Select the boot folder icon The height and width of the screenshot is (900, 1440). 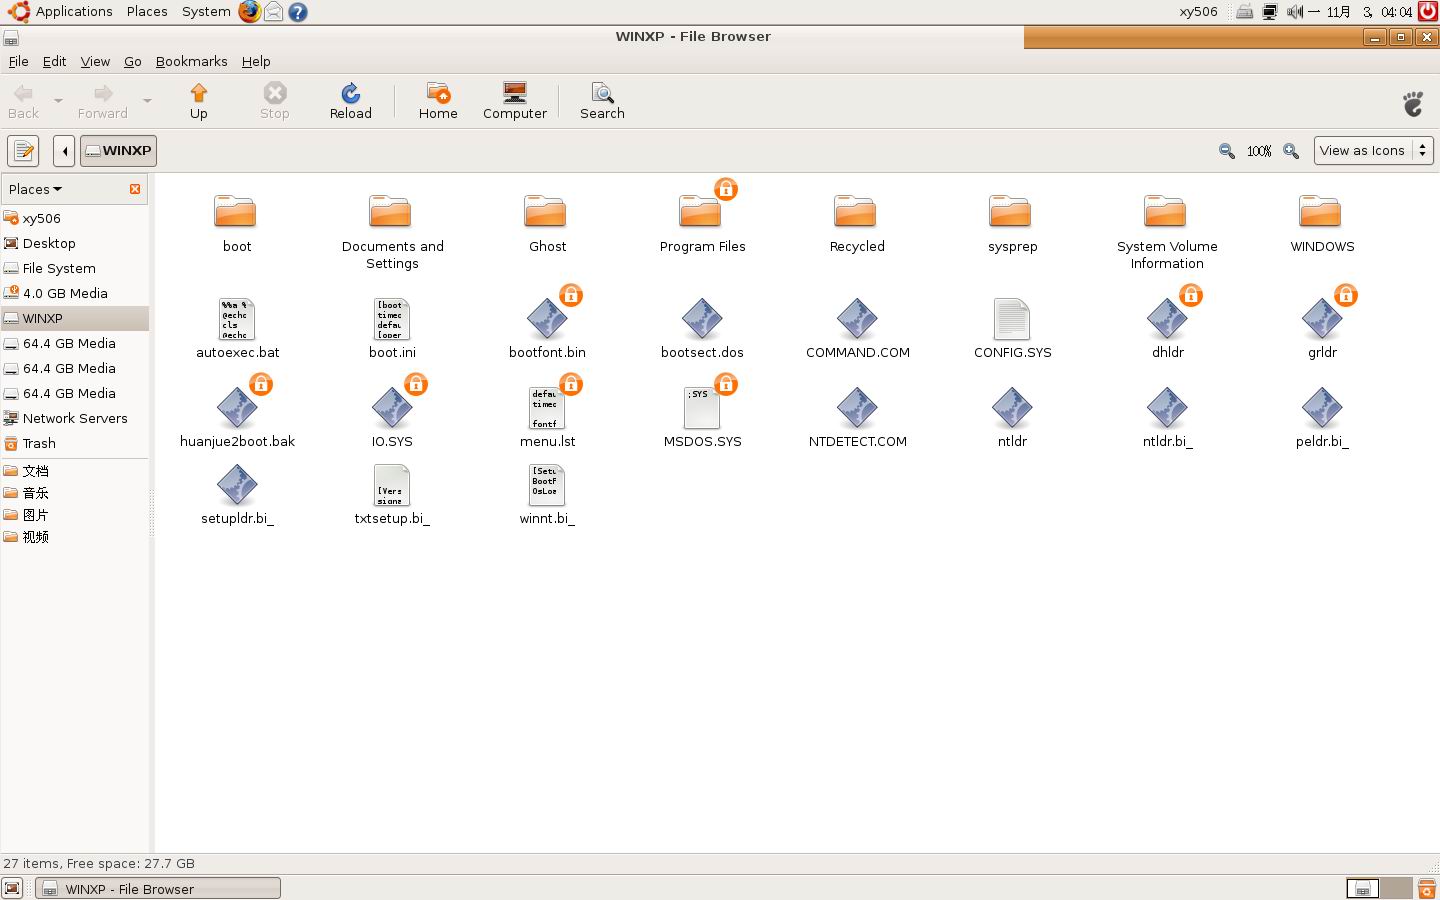[236, 212]
